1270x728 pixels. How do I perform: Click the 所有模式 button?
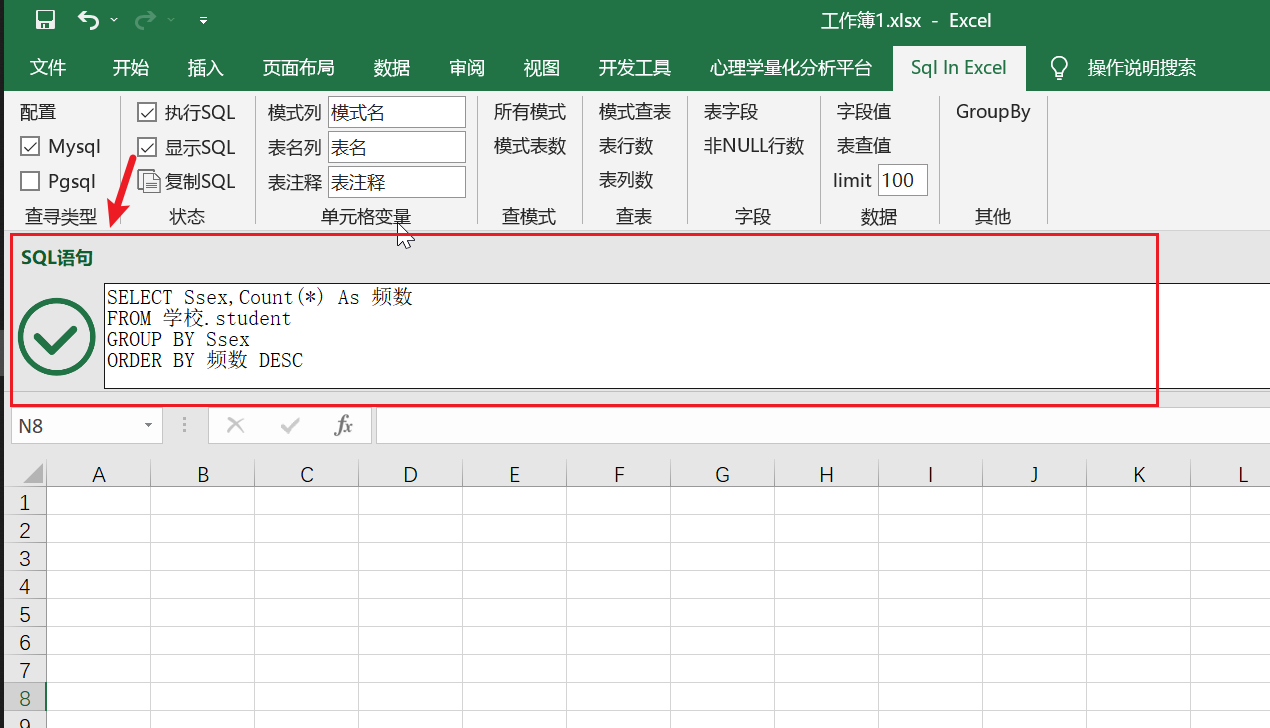pyautogui.click(x=530, y=112)
